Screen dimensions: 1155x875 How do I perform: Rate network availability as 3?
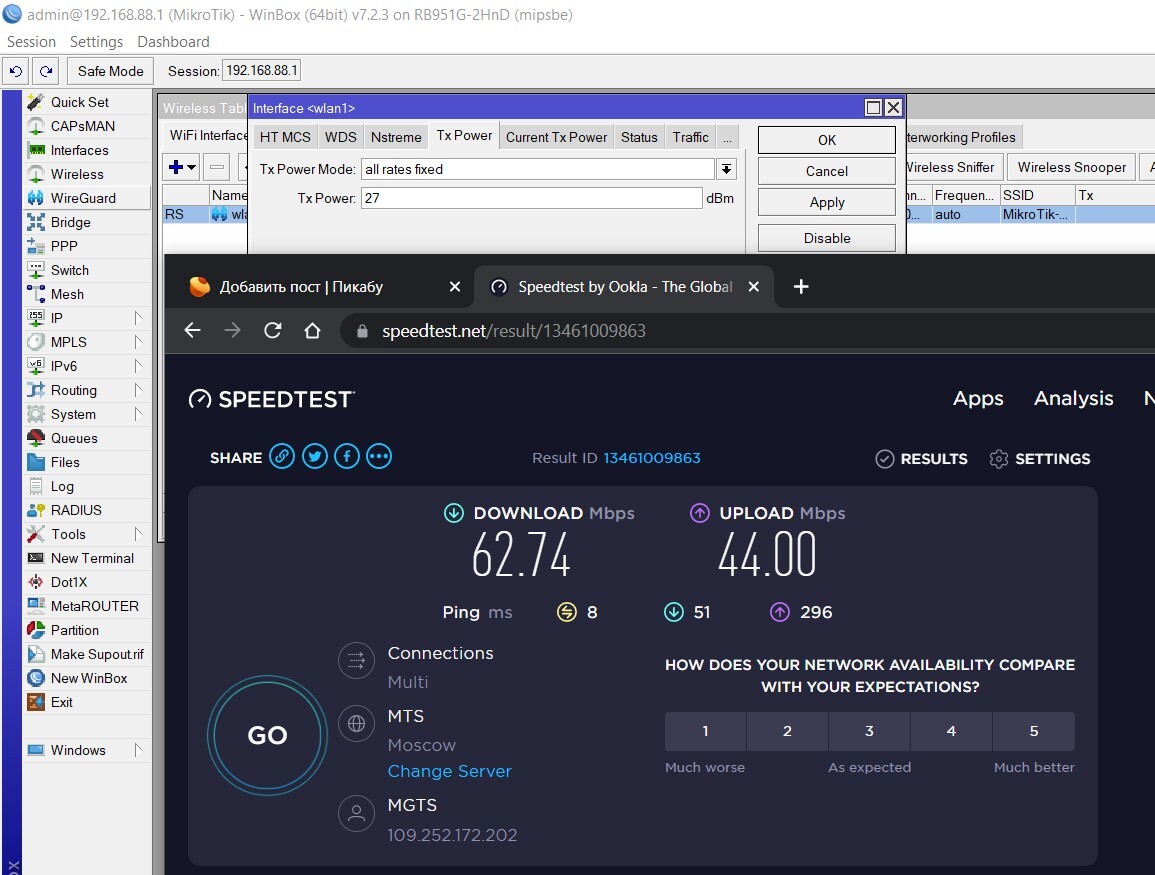[x=869, y=731]
